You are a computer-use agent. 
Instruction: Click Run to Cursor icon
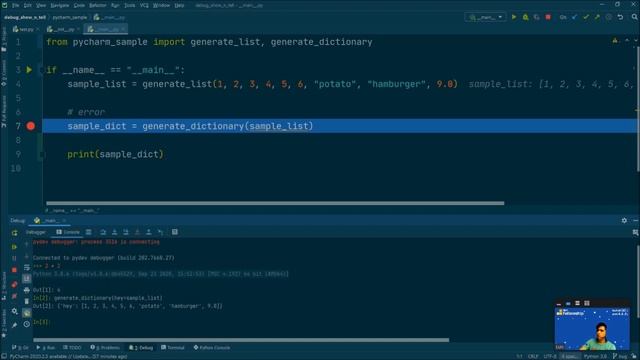(160, 232)
